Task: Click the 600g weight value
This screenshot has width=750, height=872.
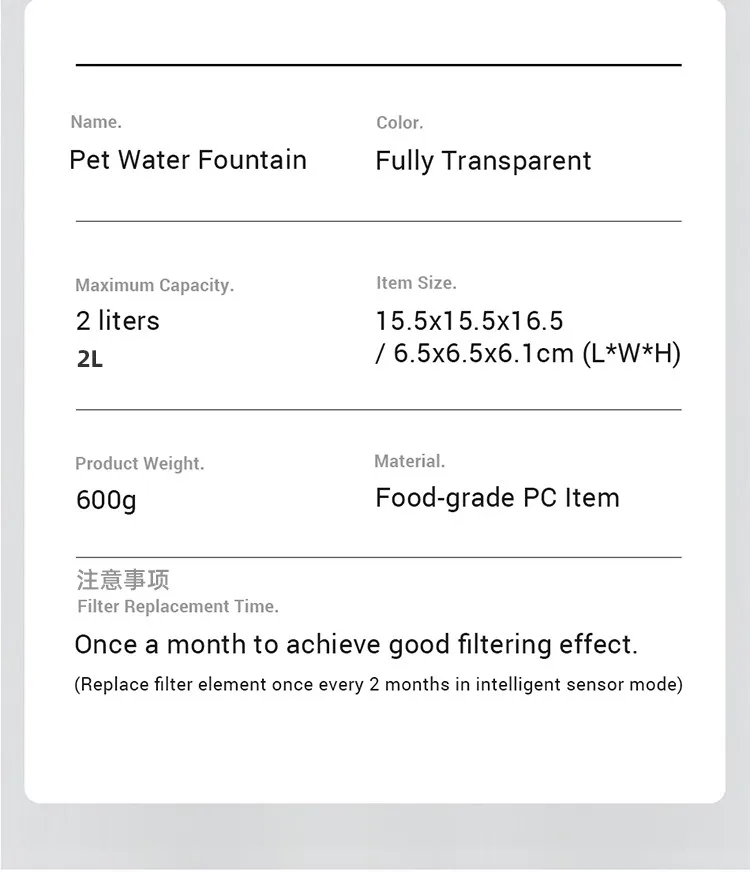Action: tap(106, 500)
